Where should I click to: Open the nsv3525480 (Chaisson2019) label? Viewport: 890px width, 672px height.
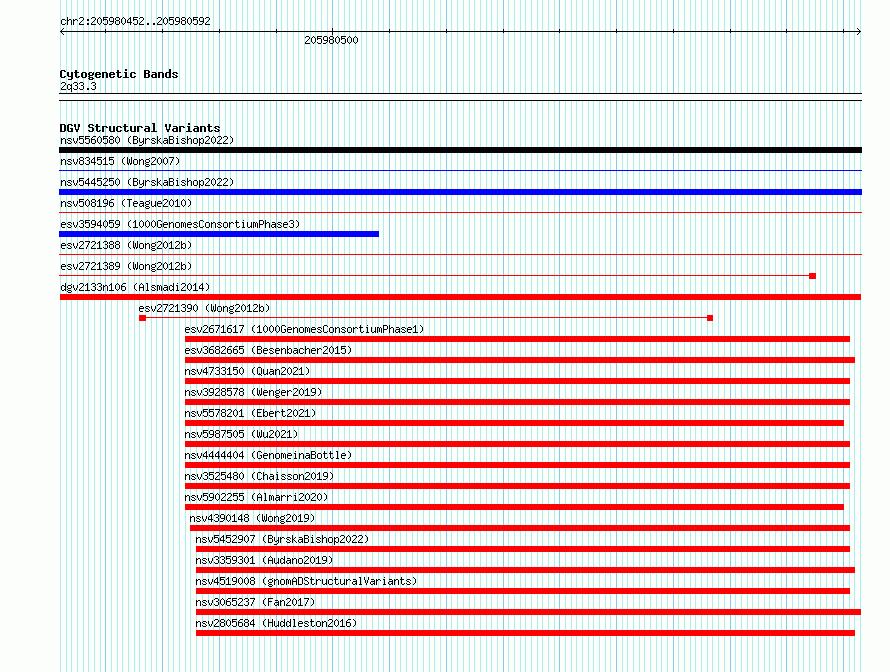point(259,476)
